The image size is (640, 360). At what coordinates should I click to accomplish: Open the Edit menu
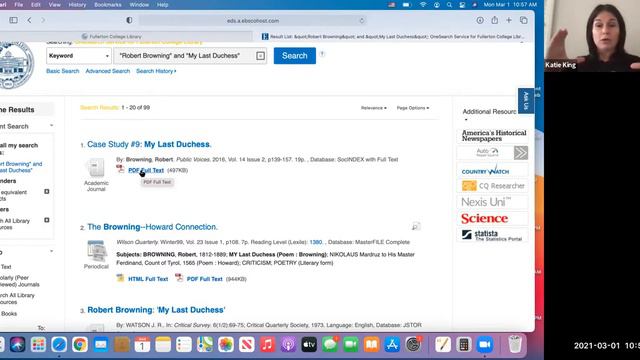(36, 5)
